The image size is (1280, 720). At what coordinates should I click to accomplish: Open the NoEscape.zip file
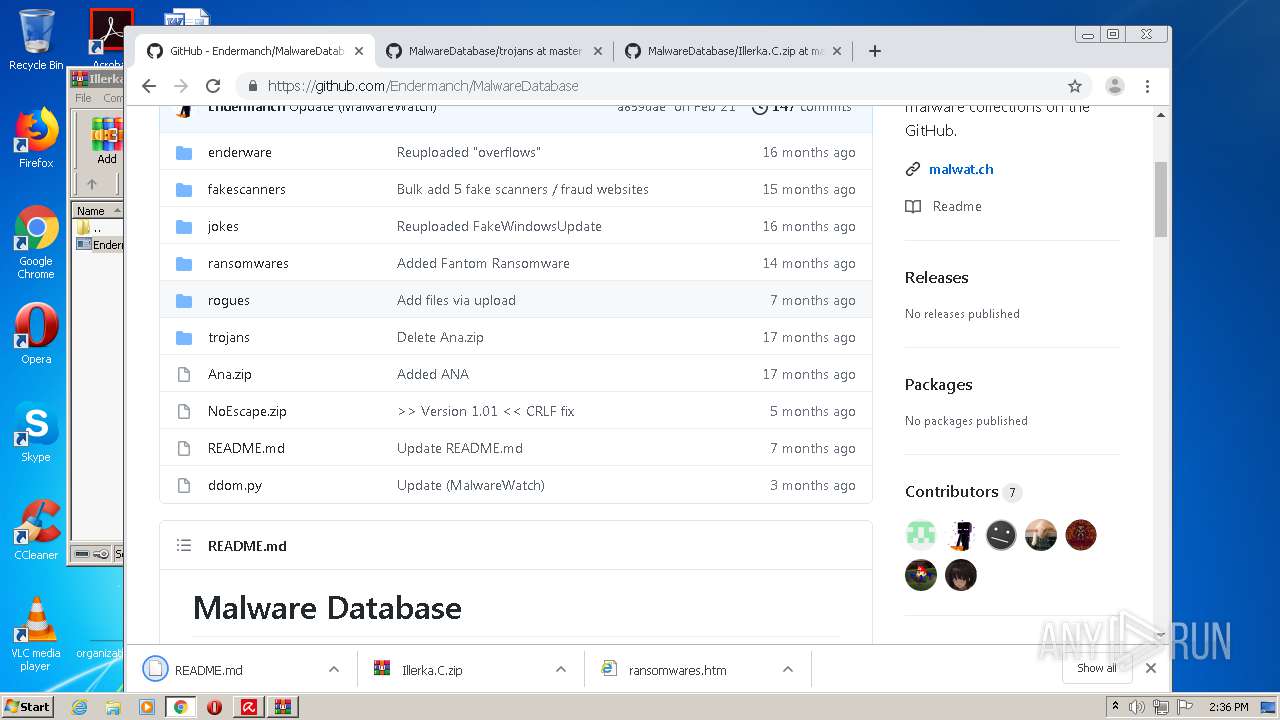(247, 411)
